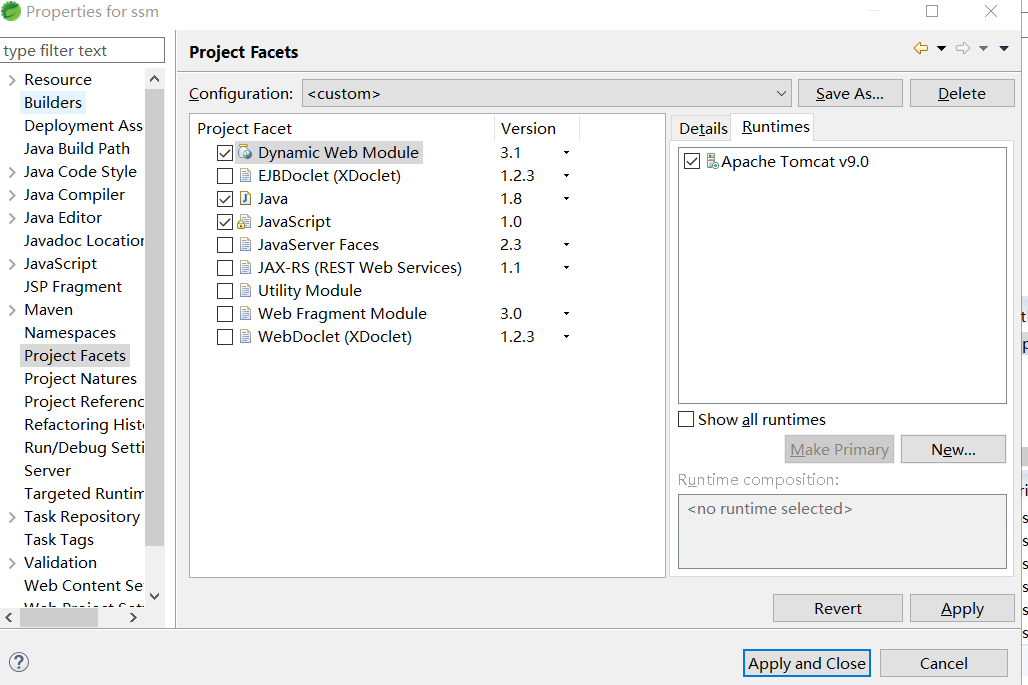Click the Apache Tomcat server icon

[x=712, y=161]
